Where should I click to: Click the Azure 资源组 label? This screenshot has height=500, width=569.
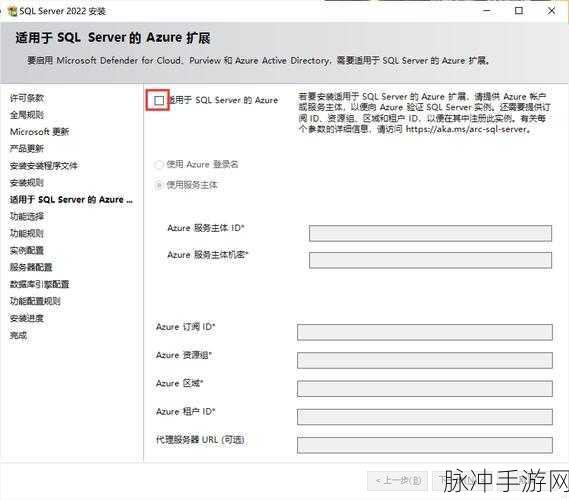click(x=184, y=355)
